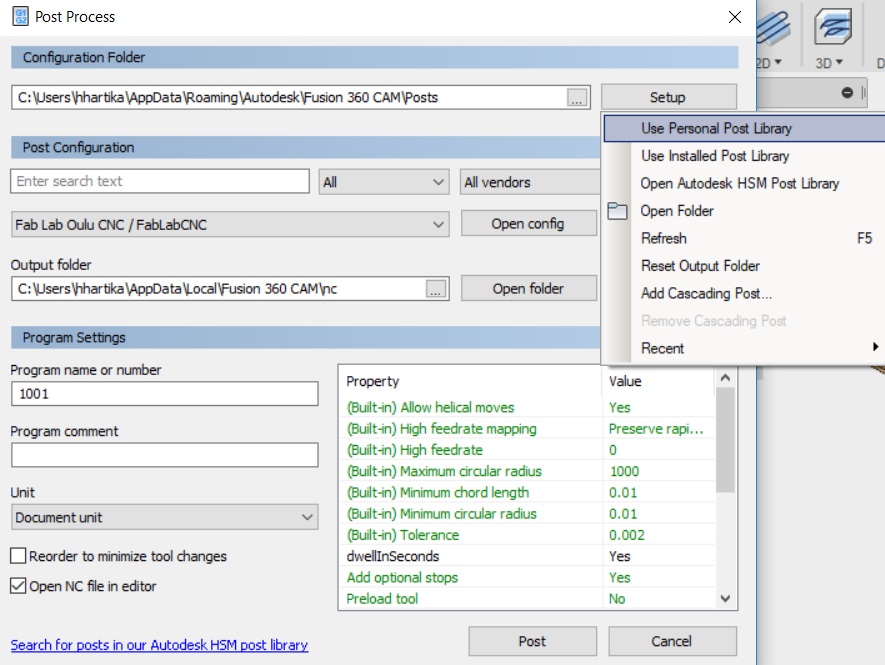
Task: Click the property list scroll down arrow
Action: pos(726,598)
